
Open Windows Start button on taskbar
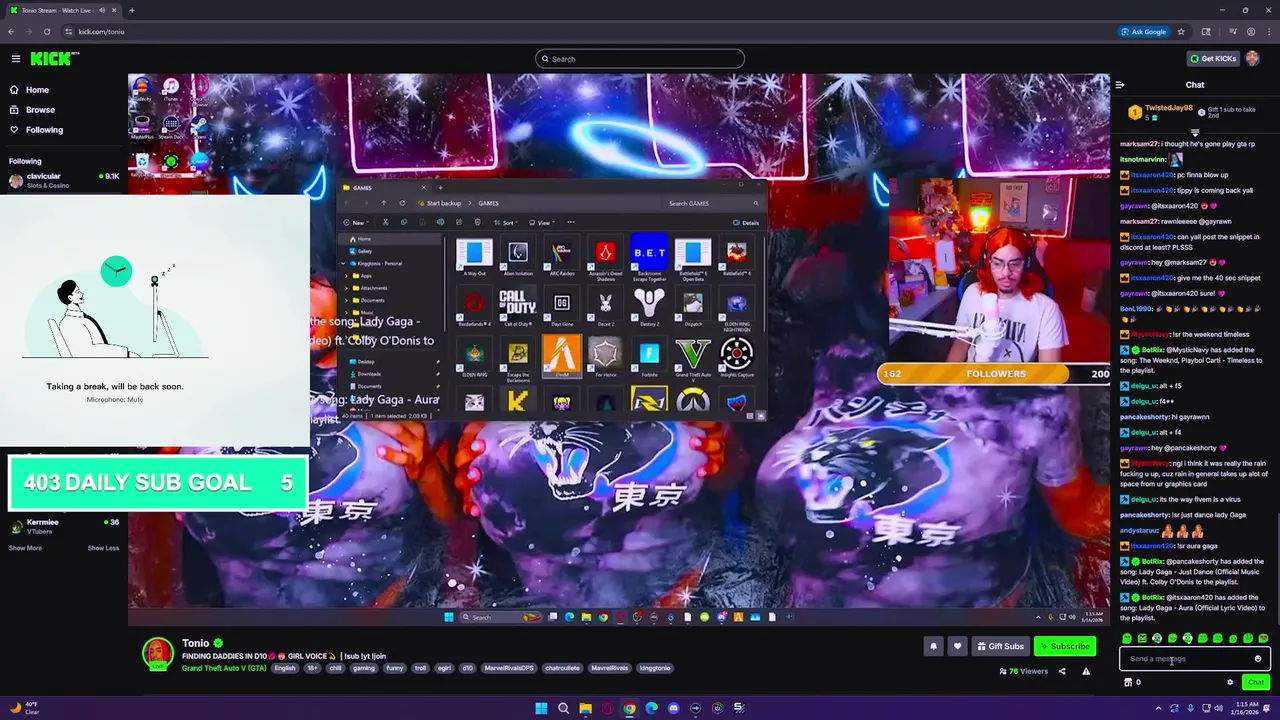pos(541,708)
